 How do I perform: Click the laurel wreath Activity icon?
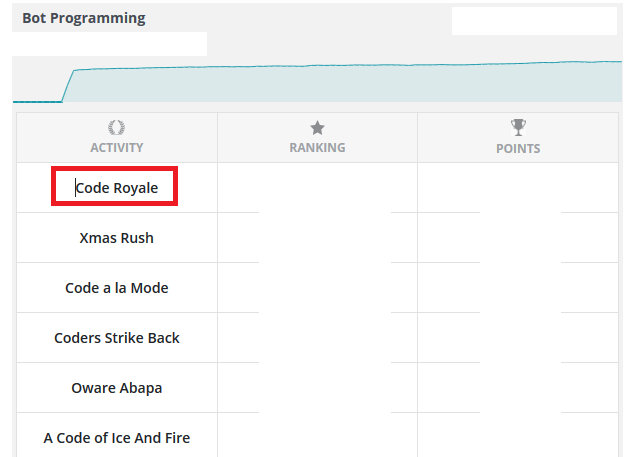click(x=117, y=128)
